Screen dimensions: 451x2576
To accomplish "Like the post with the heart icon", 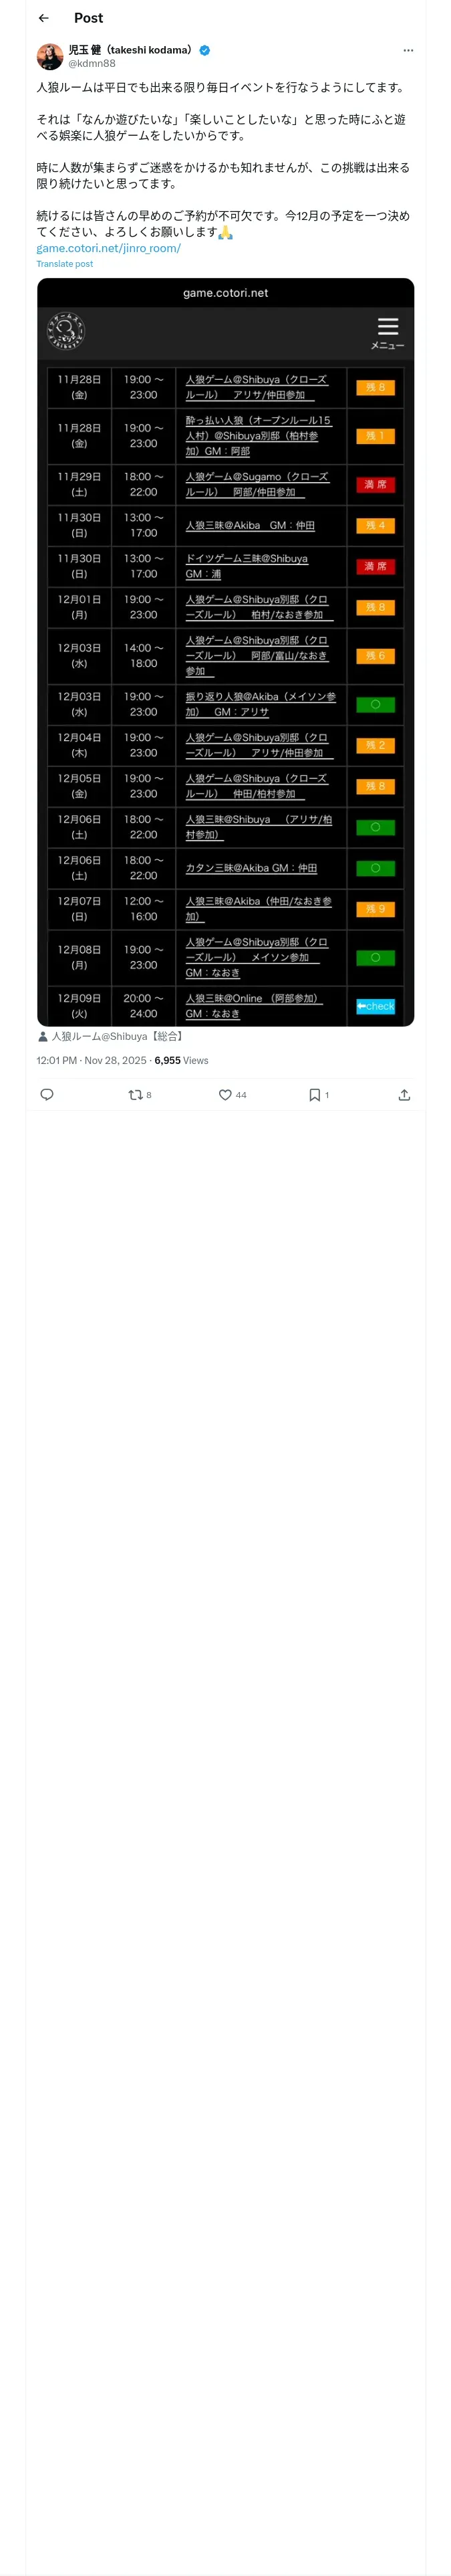I will coord(225,1095).
